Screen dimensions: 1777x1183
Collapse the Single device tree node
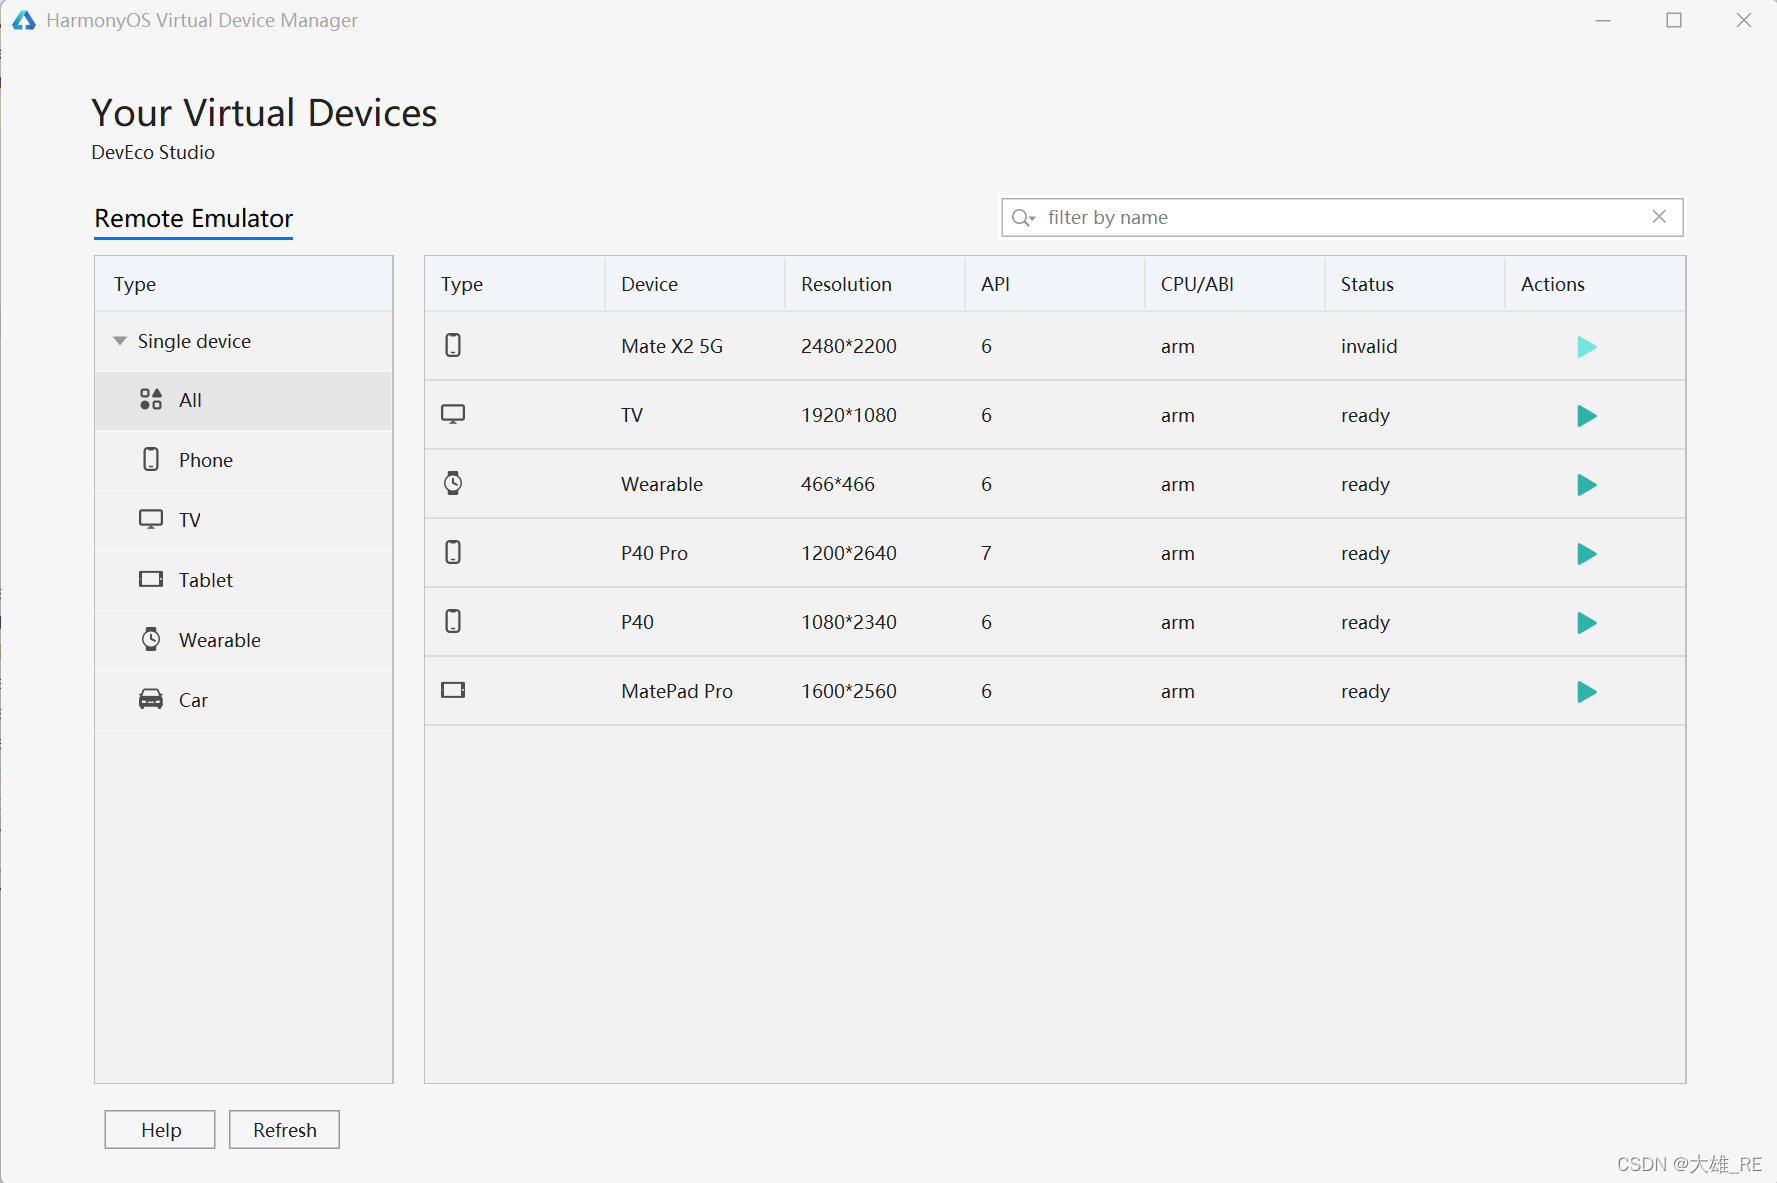tap(120, 341)
